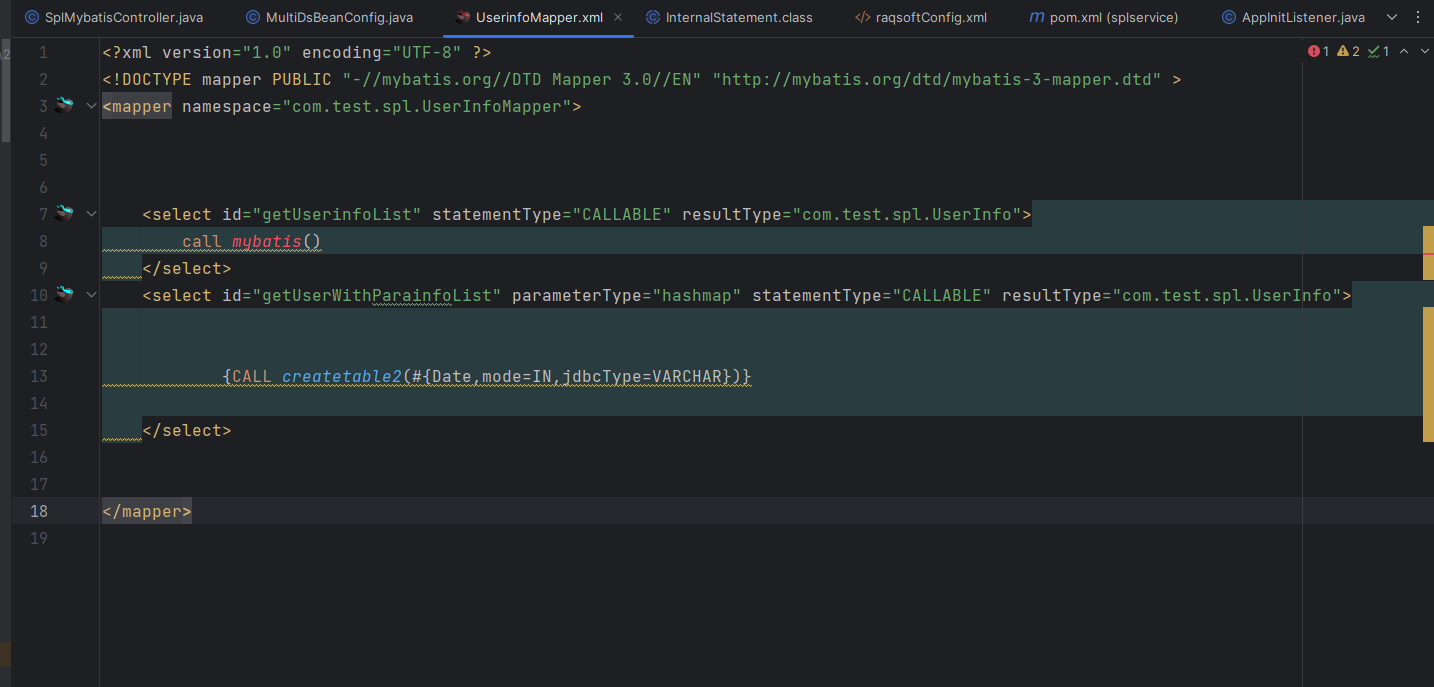1434x687 pixels.
Task: Click the InternalStatement.class tab icon
Action: tap(653, 18)
